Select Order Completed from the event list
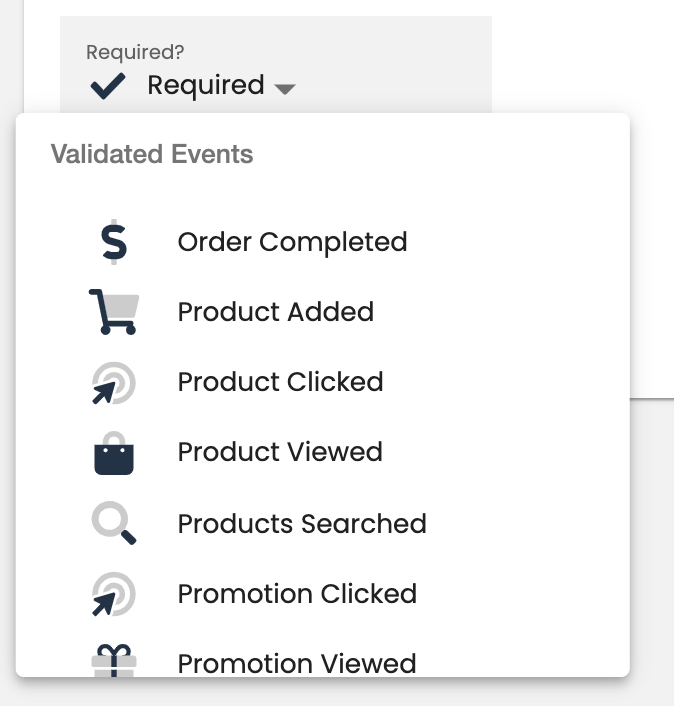 (x=292, y=242)
